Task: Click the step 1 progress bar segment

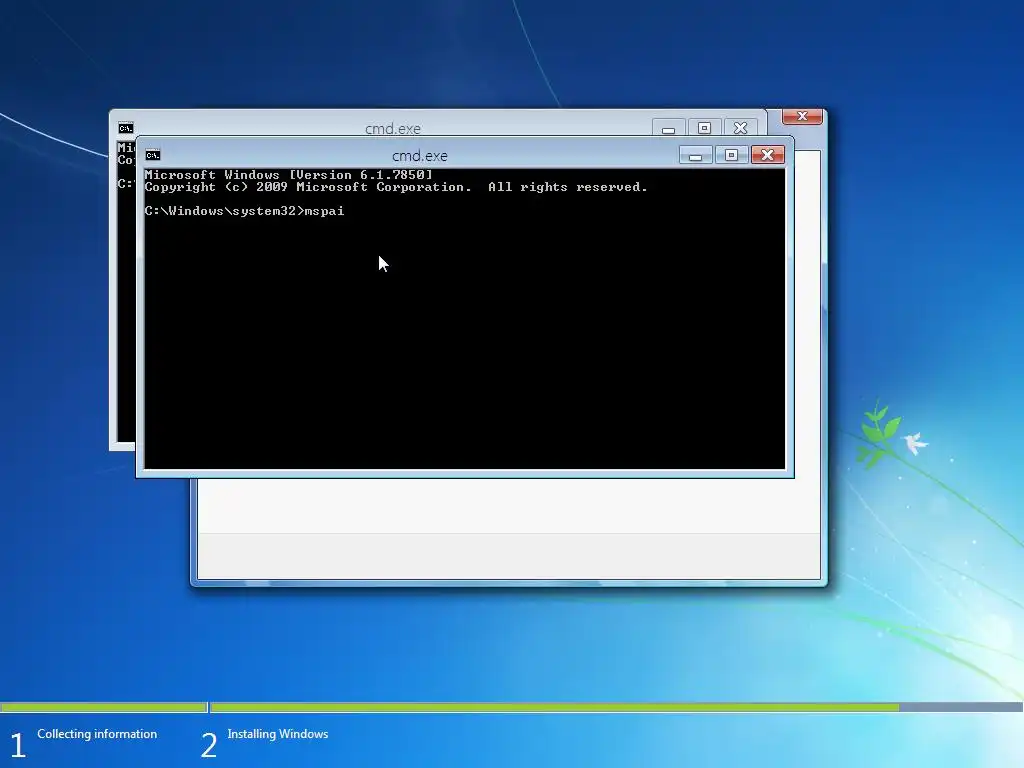Action: coord(103,707)
